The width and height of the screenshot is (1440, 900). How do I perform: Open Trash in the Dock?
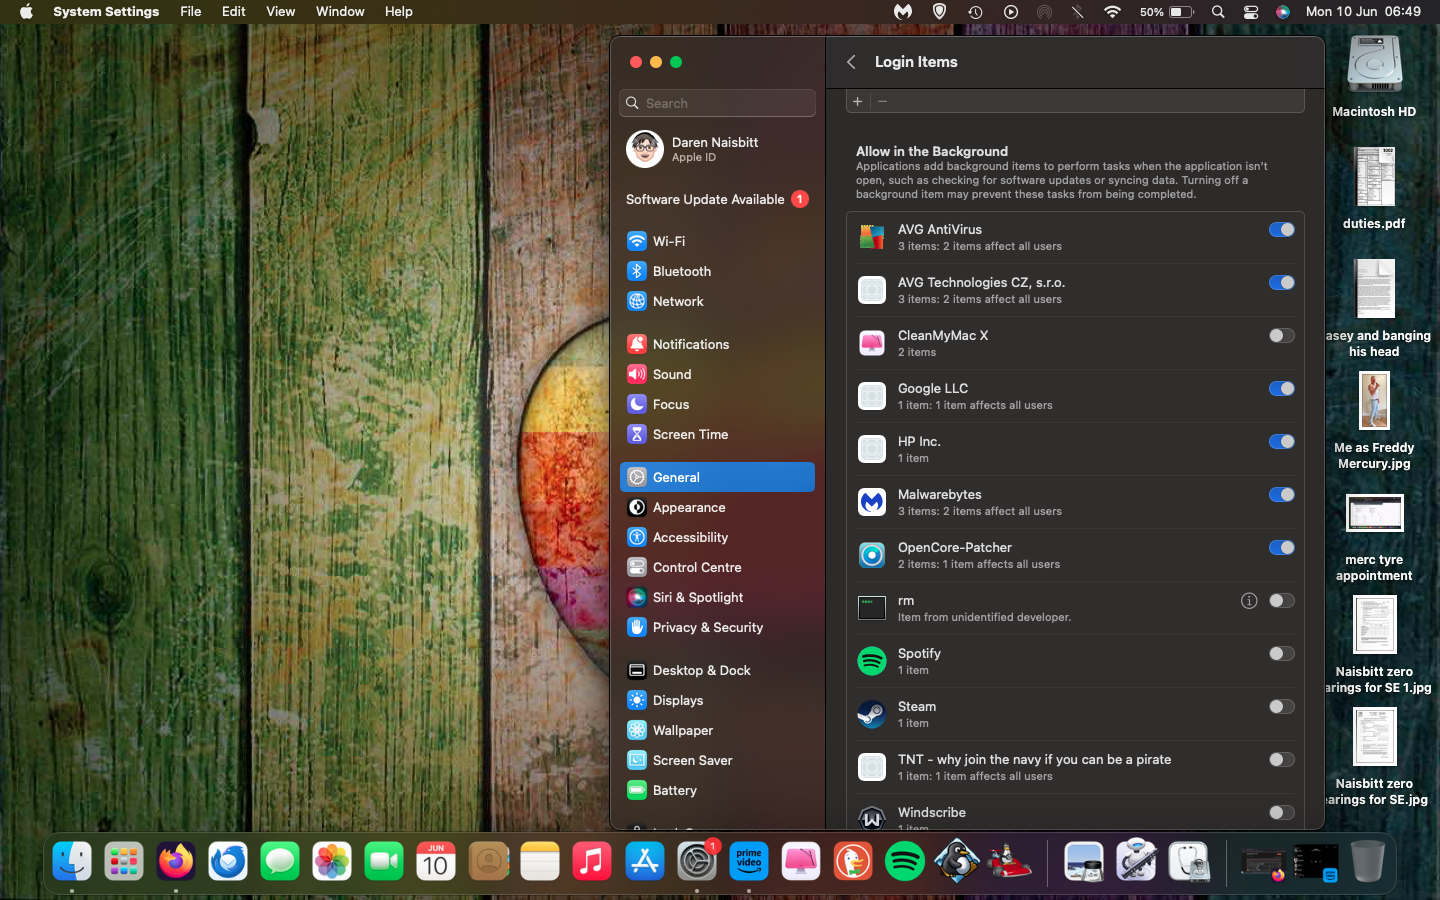1367,861
